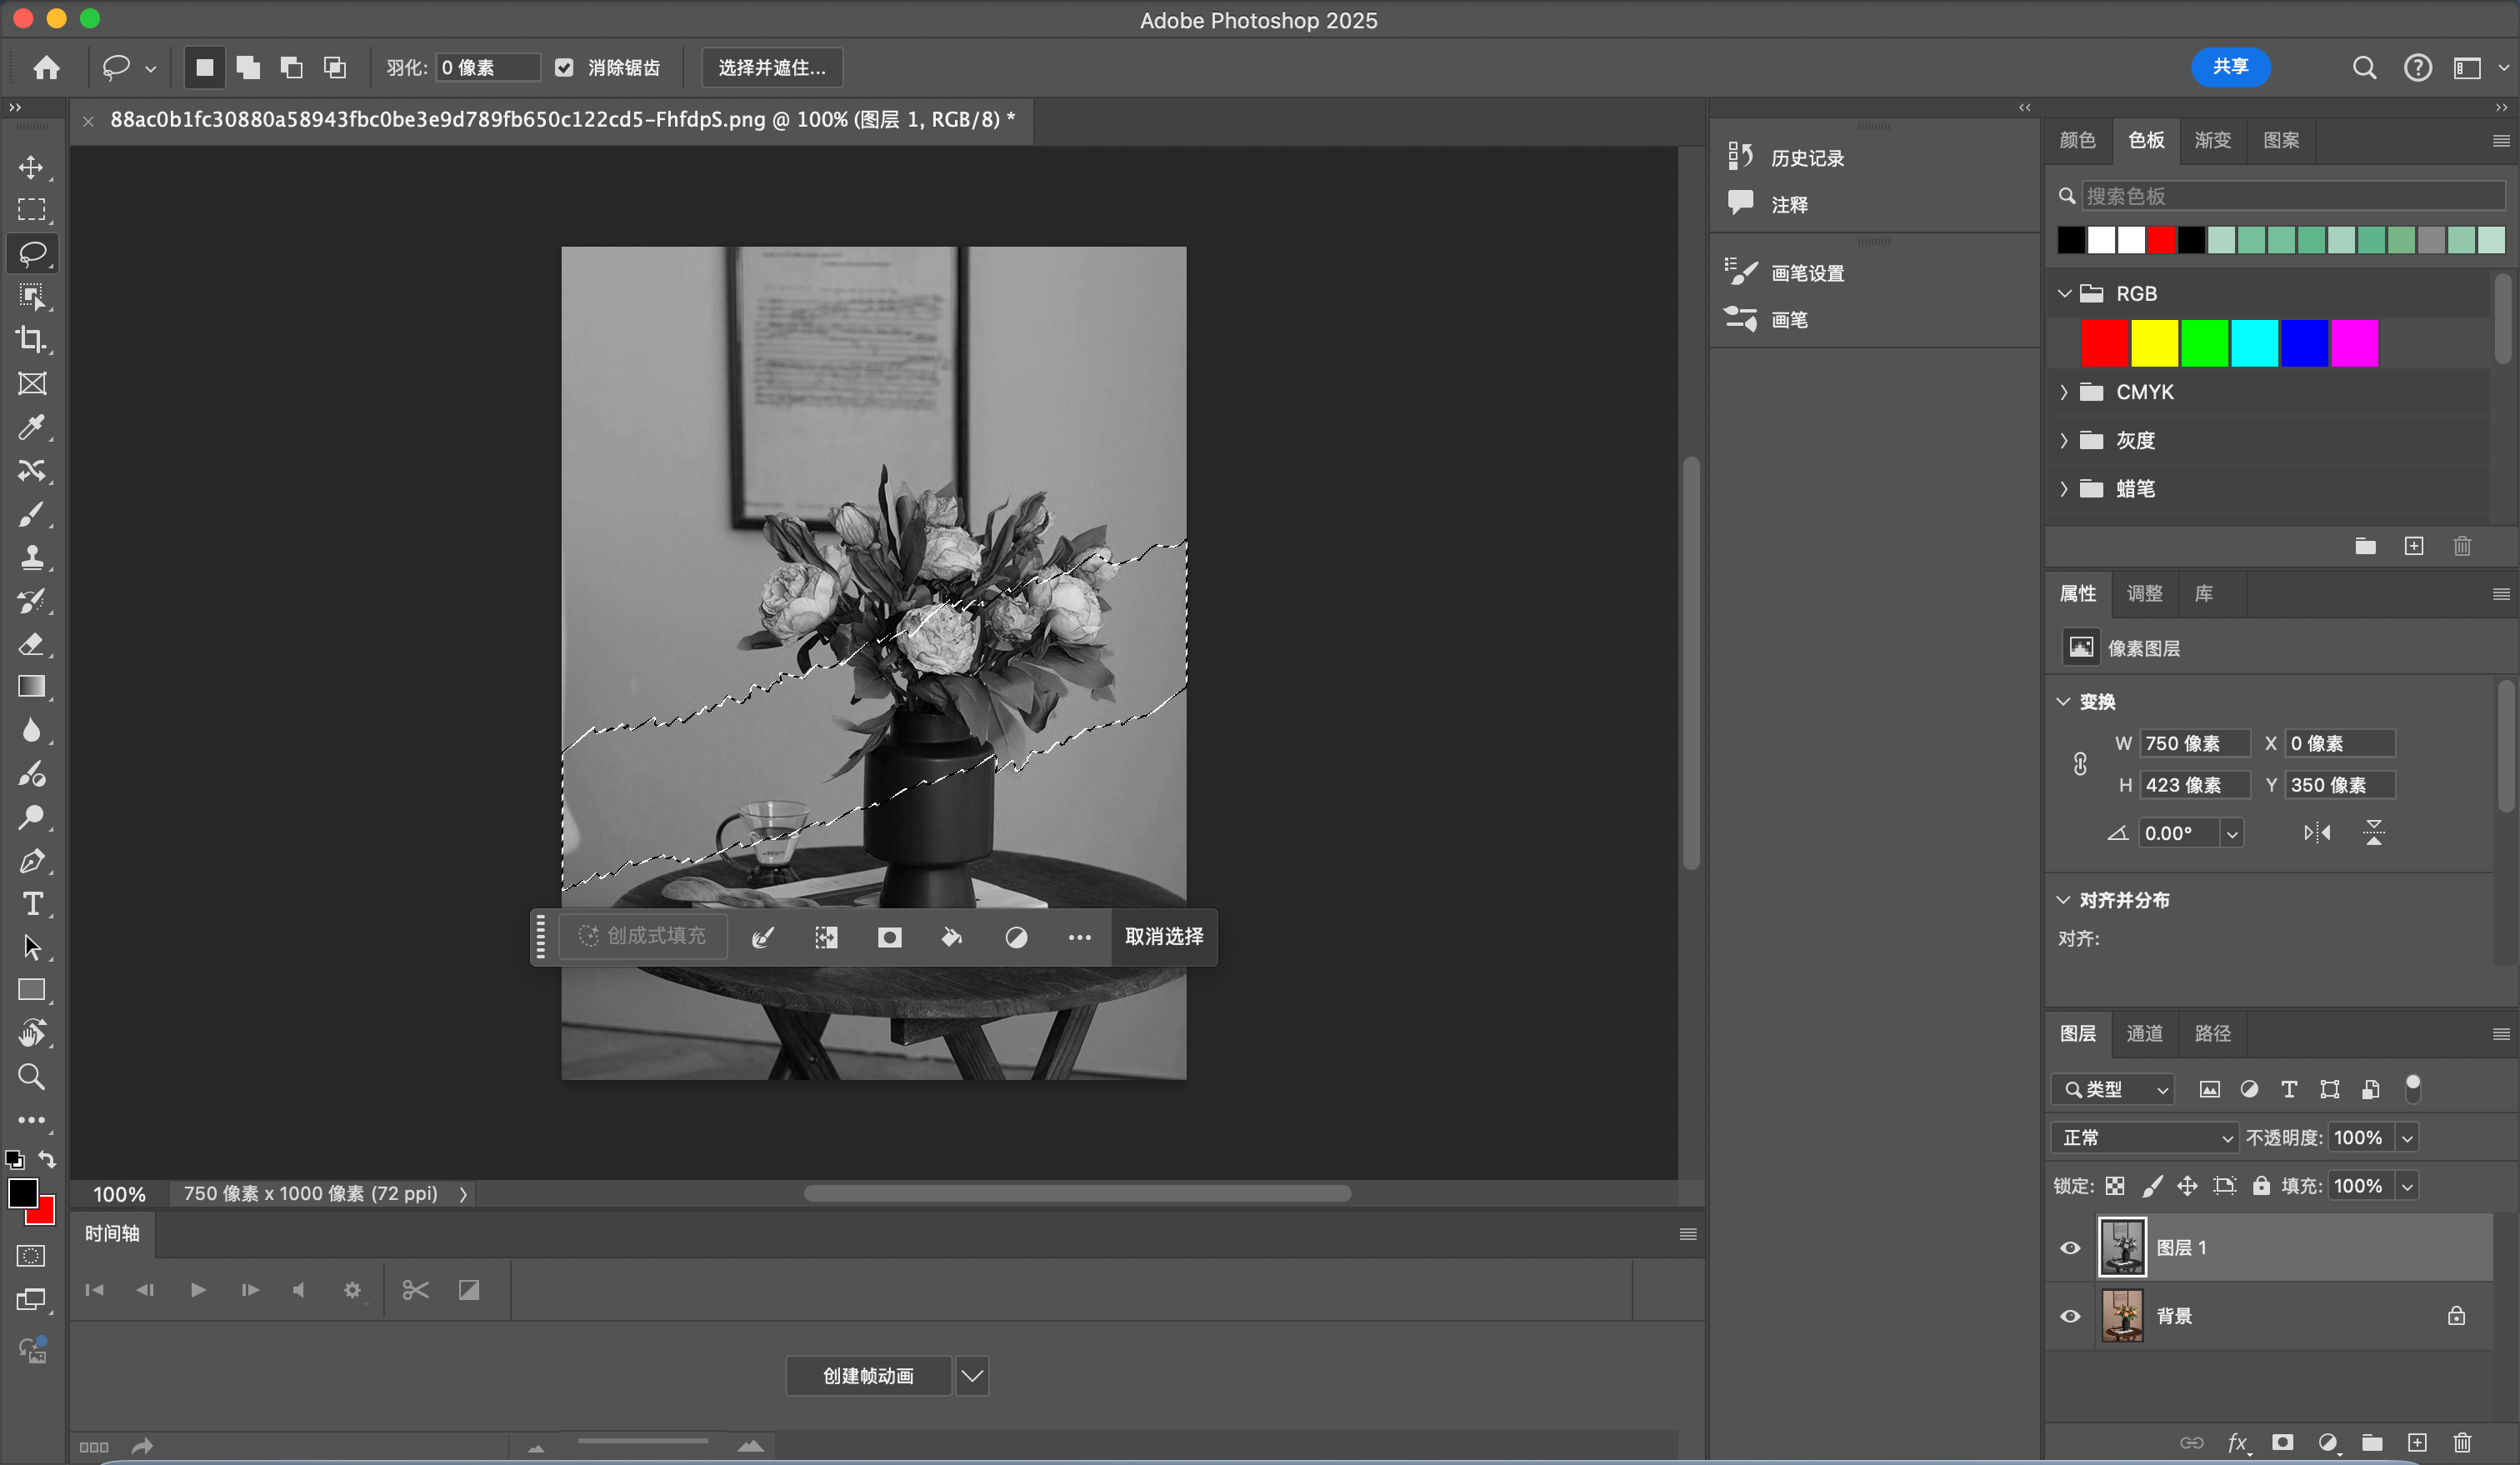Expand the CMYK swatch folder
The height and width of the screenshot is (1465, 2520).
(x=2063, y=392)
